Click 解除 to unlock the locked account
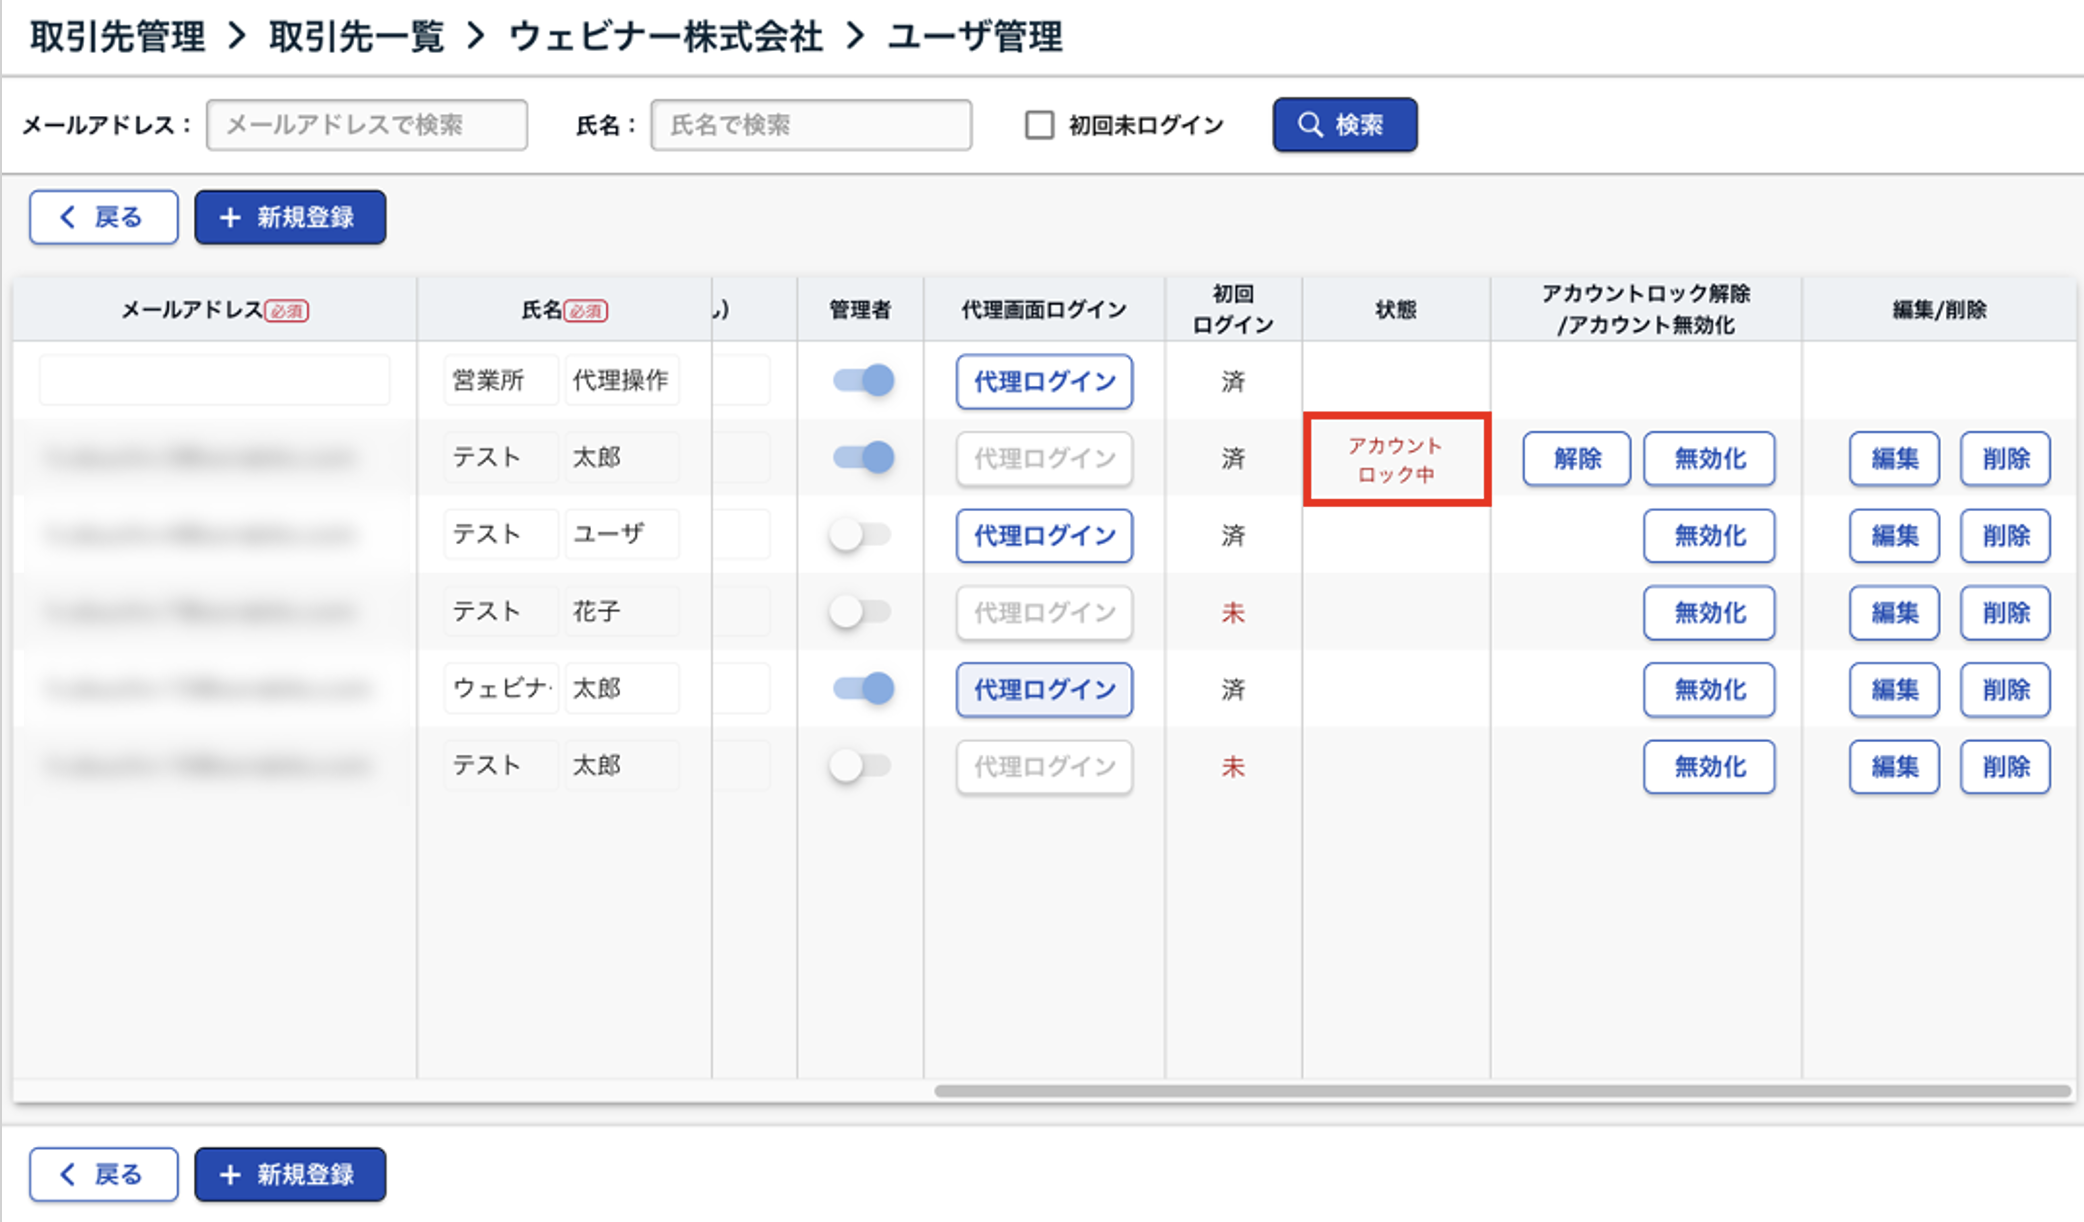Screen dimensions: 2084x1222 coord(1576,459)
